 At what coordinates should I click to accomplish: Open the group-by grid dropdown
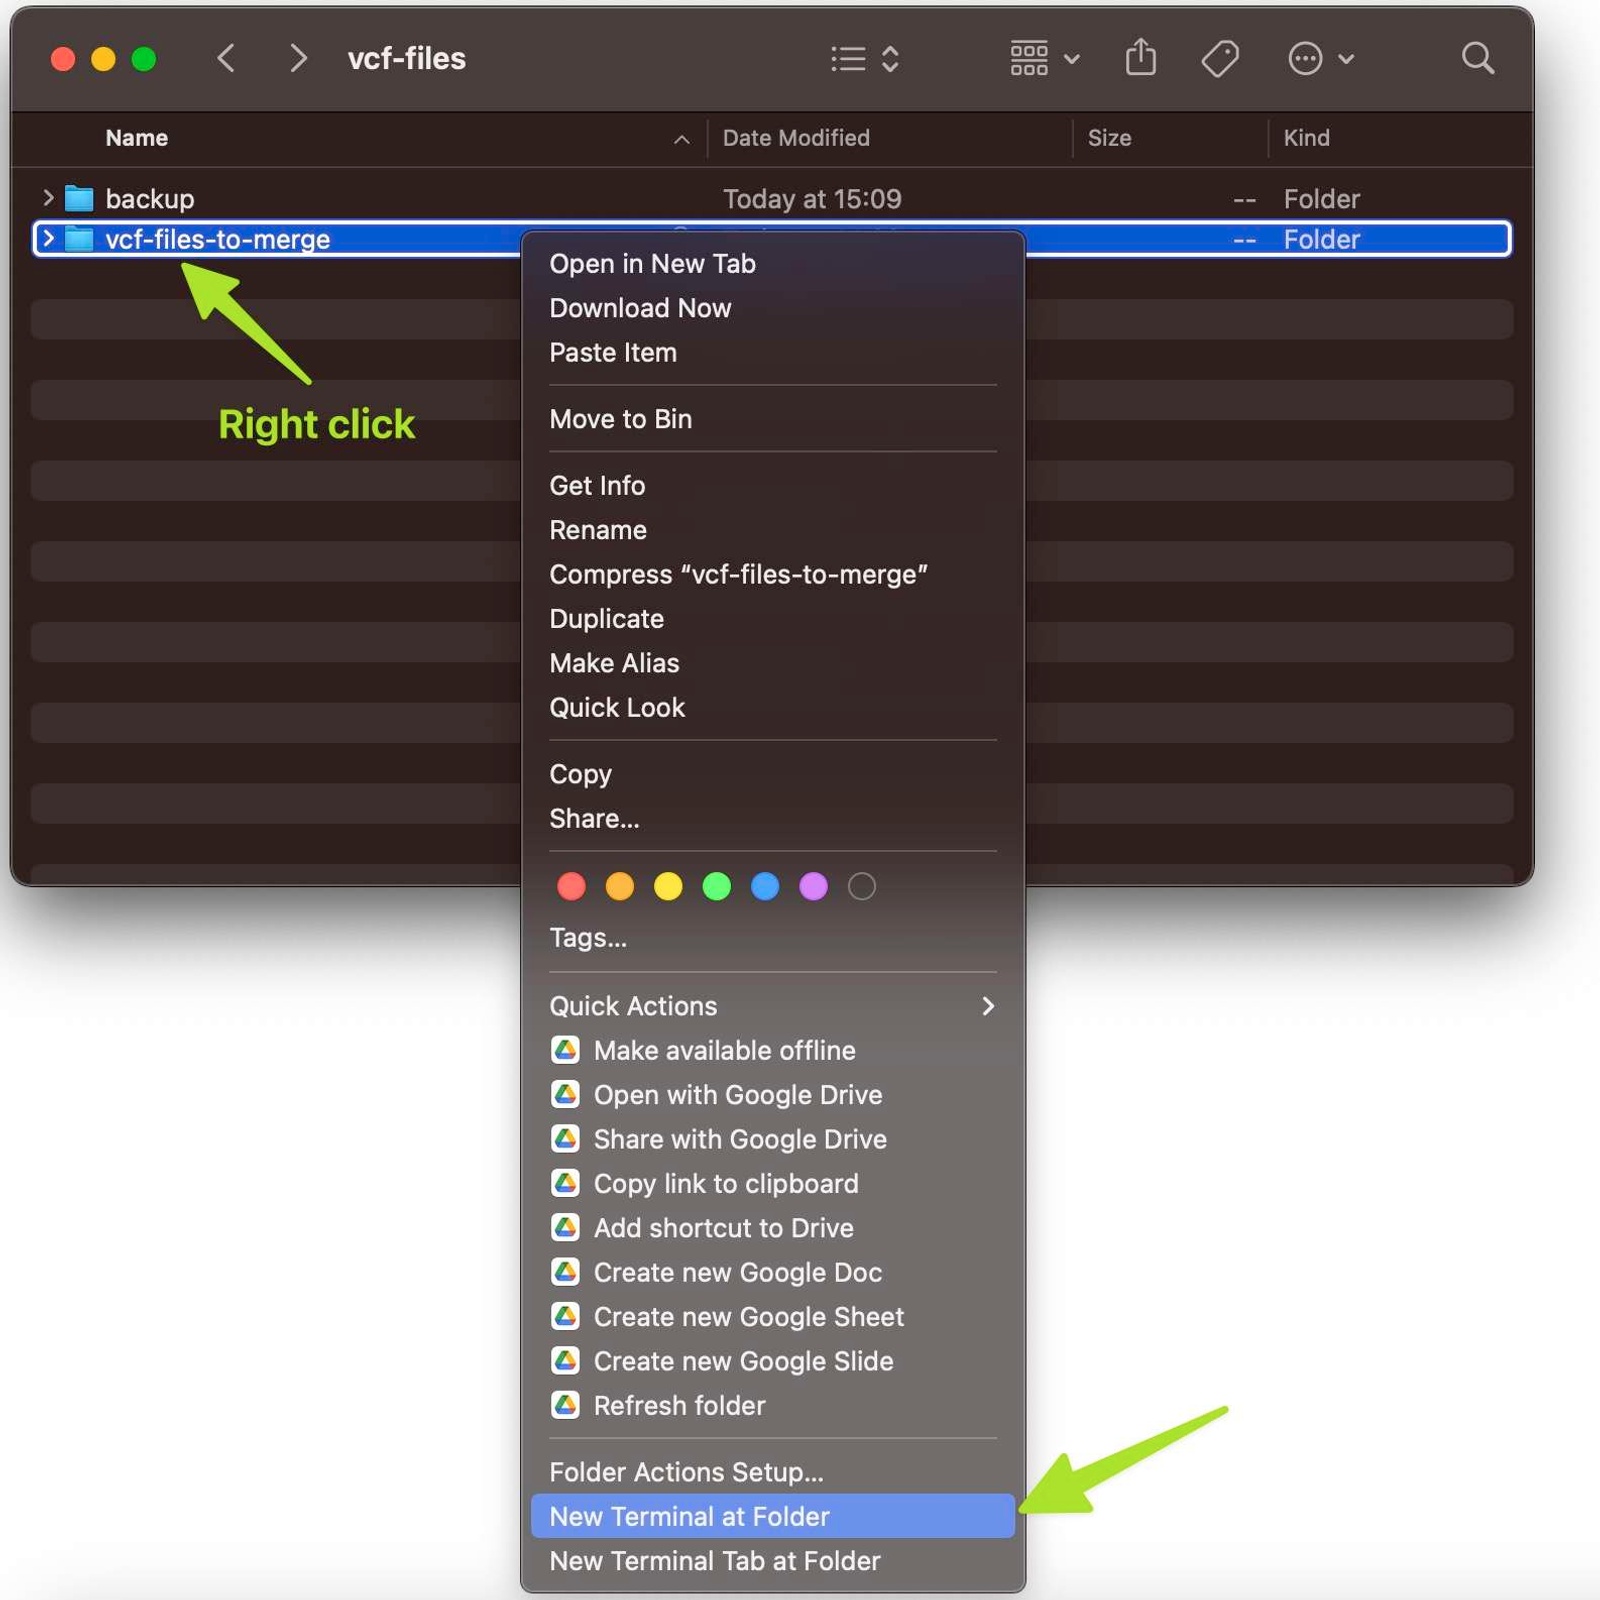tap(1045, 59)
